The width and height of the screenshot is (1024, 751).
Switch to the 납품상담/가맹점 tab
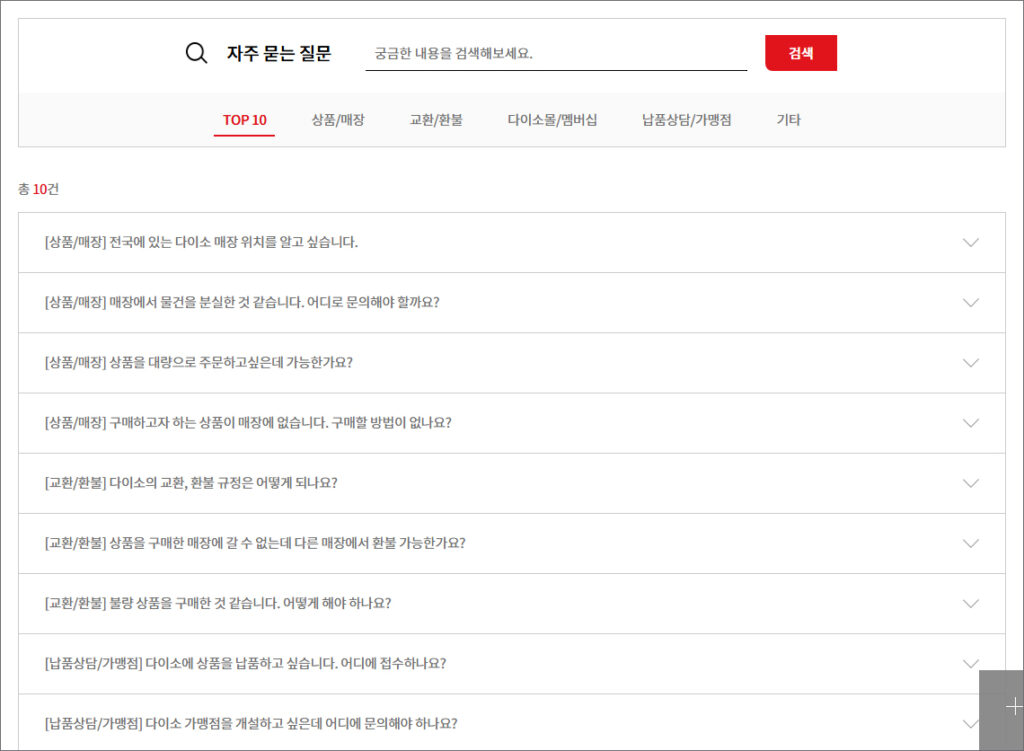click(x=686, y=120)
